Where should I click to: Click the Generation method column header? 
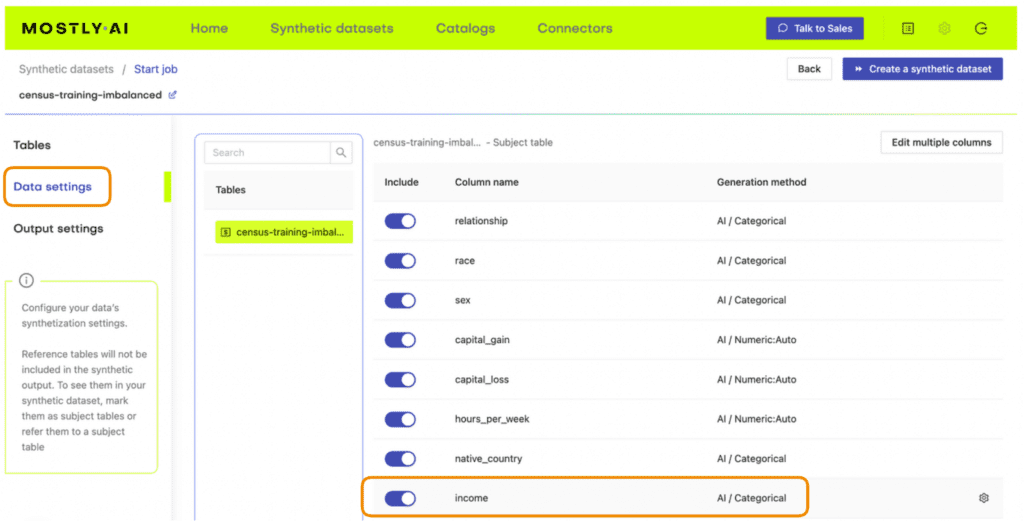(x=761, y=182)
